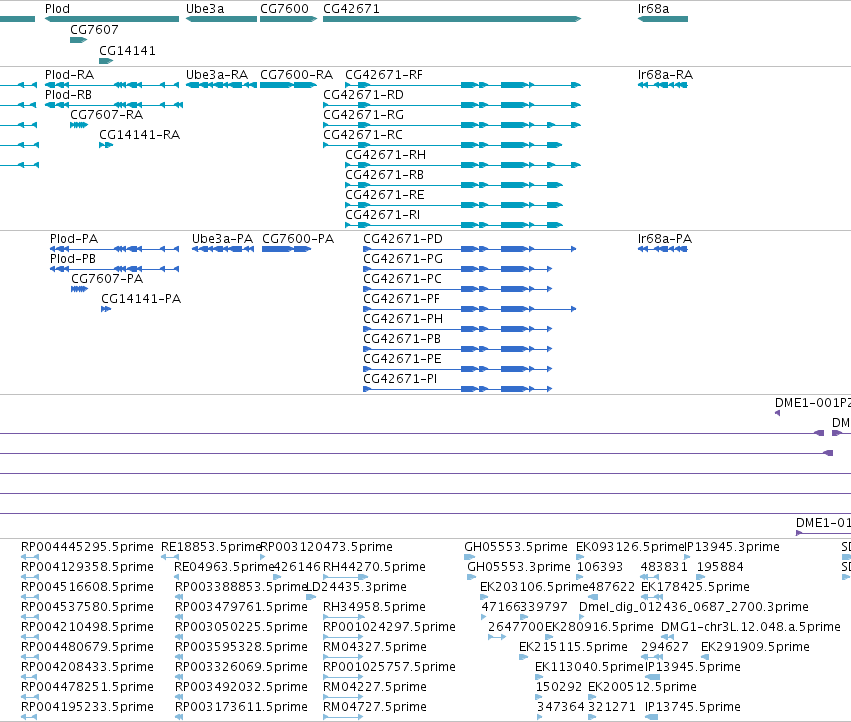Open the Plod-RB transcript
Image resolution: width=851 pixels, height=722 pixels.
(68, 95)
